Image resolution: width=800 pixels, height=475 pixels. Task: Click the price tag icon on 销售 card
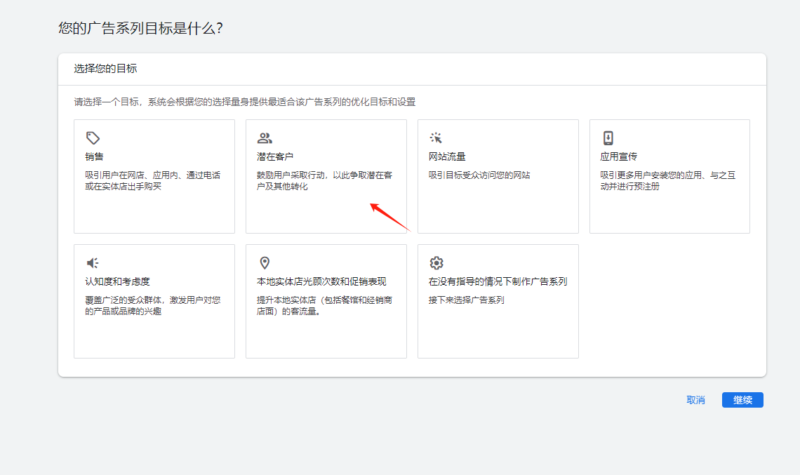pyautogui.click(x=92, y=138)
